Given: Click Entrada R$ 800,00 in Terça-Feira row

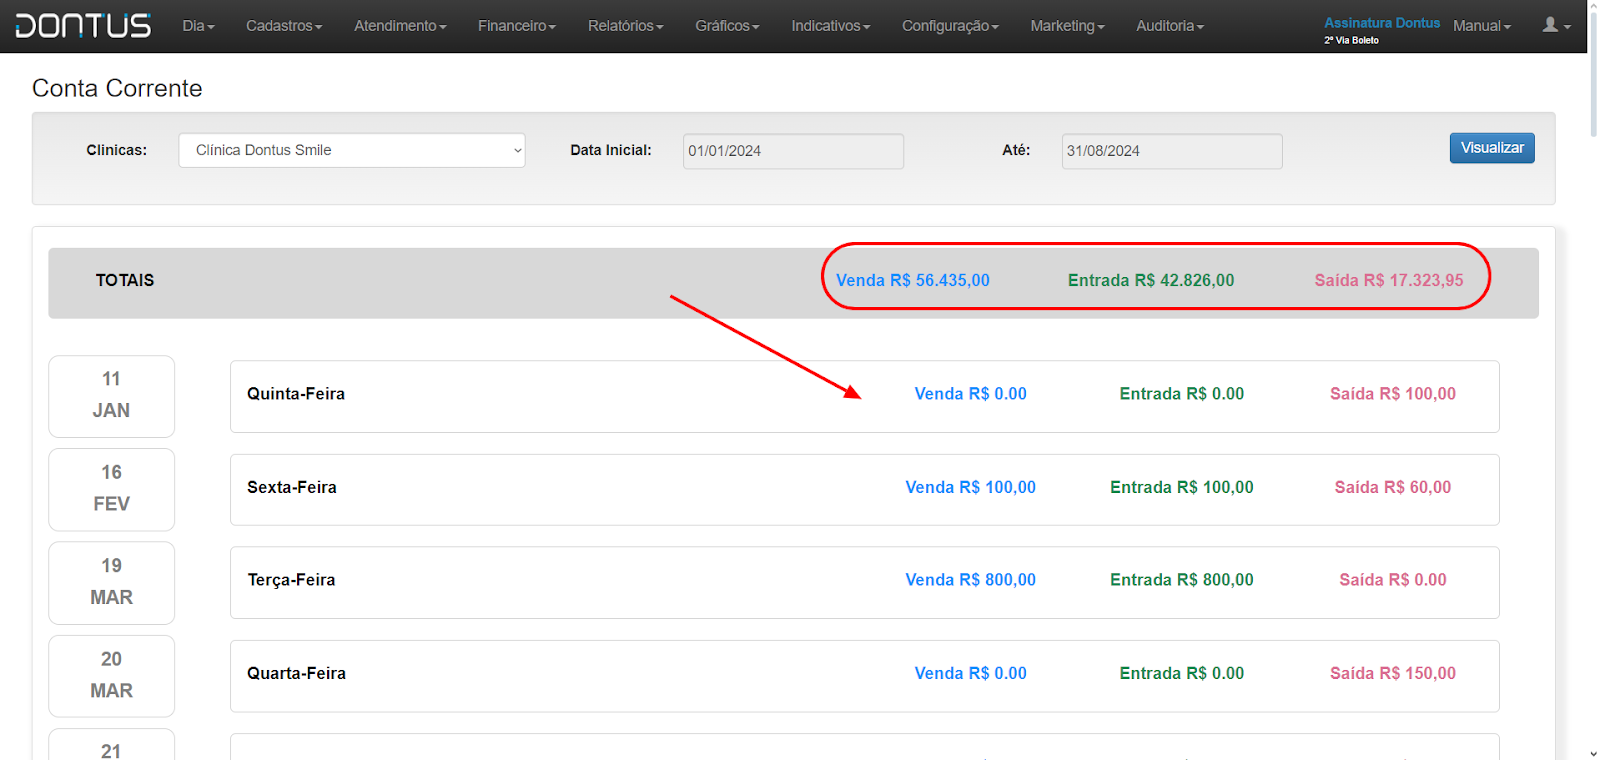Looking at the screenshot, I should click(x=1182, y=580).
